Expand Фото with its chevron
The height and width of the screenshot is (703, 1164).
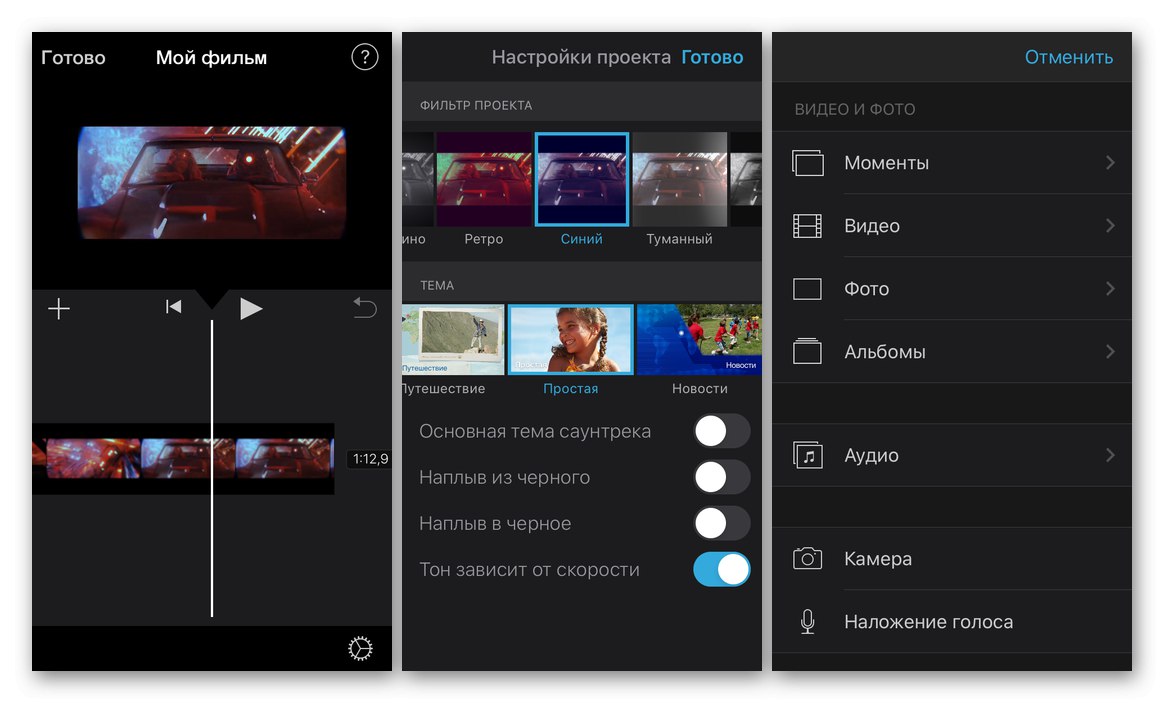pos(1110,289)
